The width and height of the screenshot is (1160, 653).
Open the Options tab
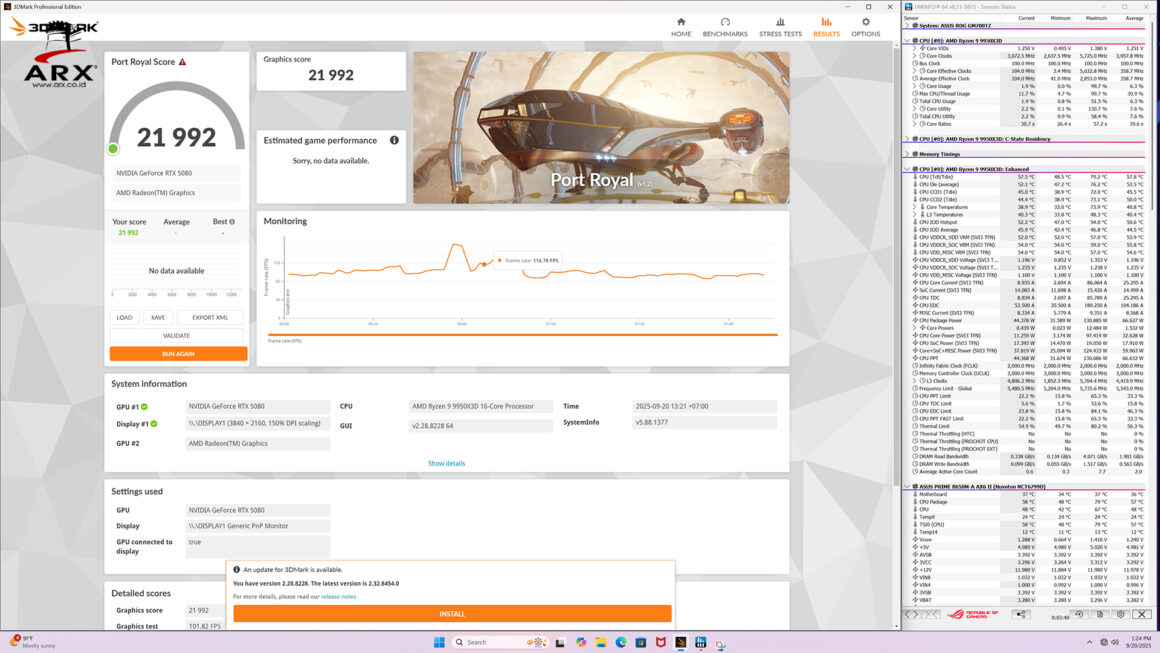pyautogui.click(x=866, y=27)
